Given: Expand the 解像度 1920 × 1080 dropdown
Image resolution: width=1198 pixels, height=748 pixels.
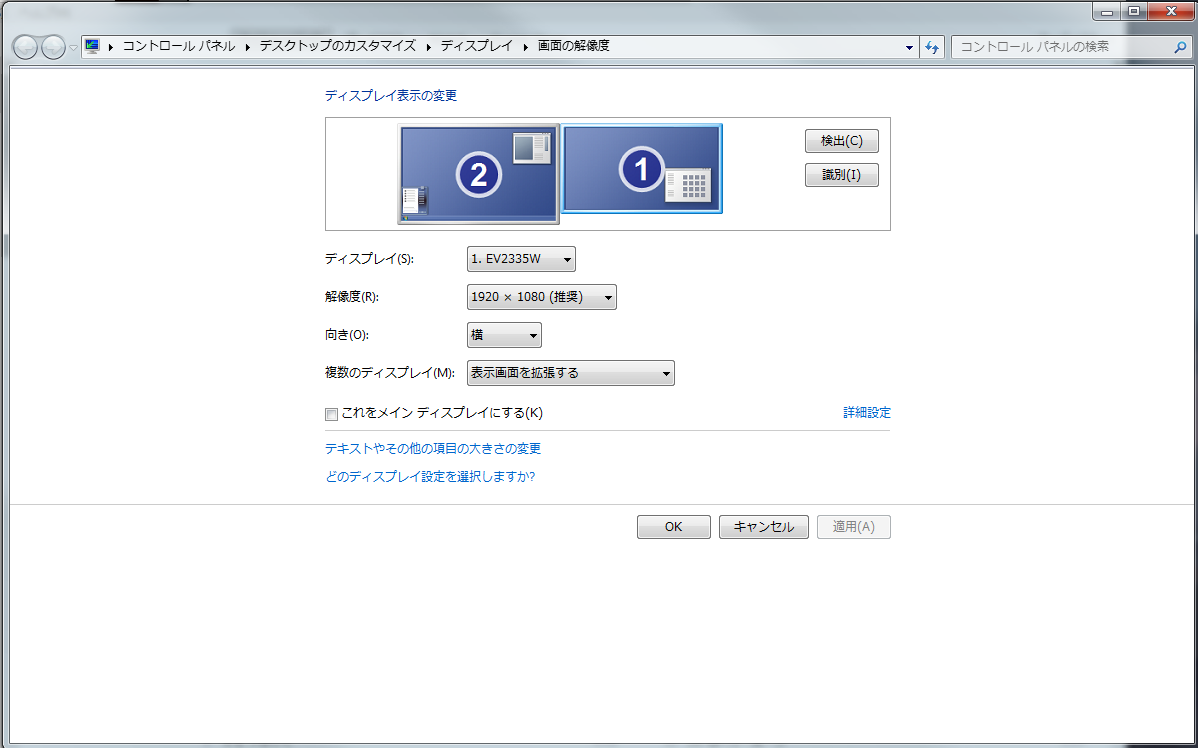Looking at the screenshot, I should tap(541, 297).
